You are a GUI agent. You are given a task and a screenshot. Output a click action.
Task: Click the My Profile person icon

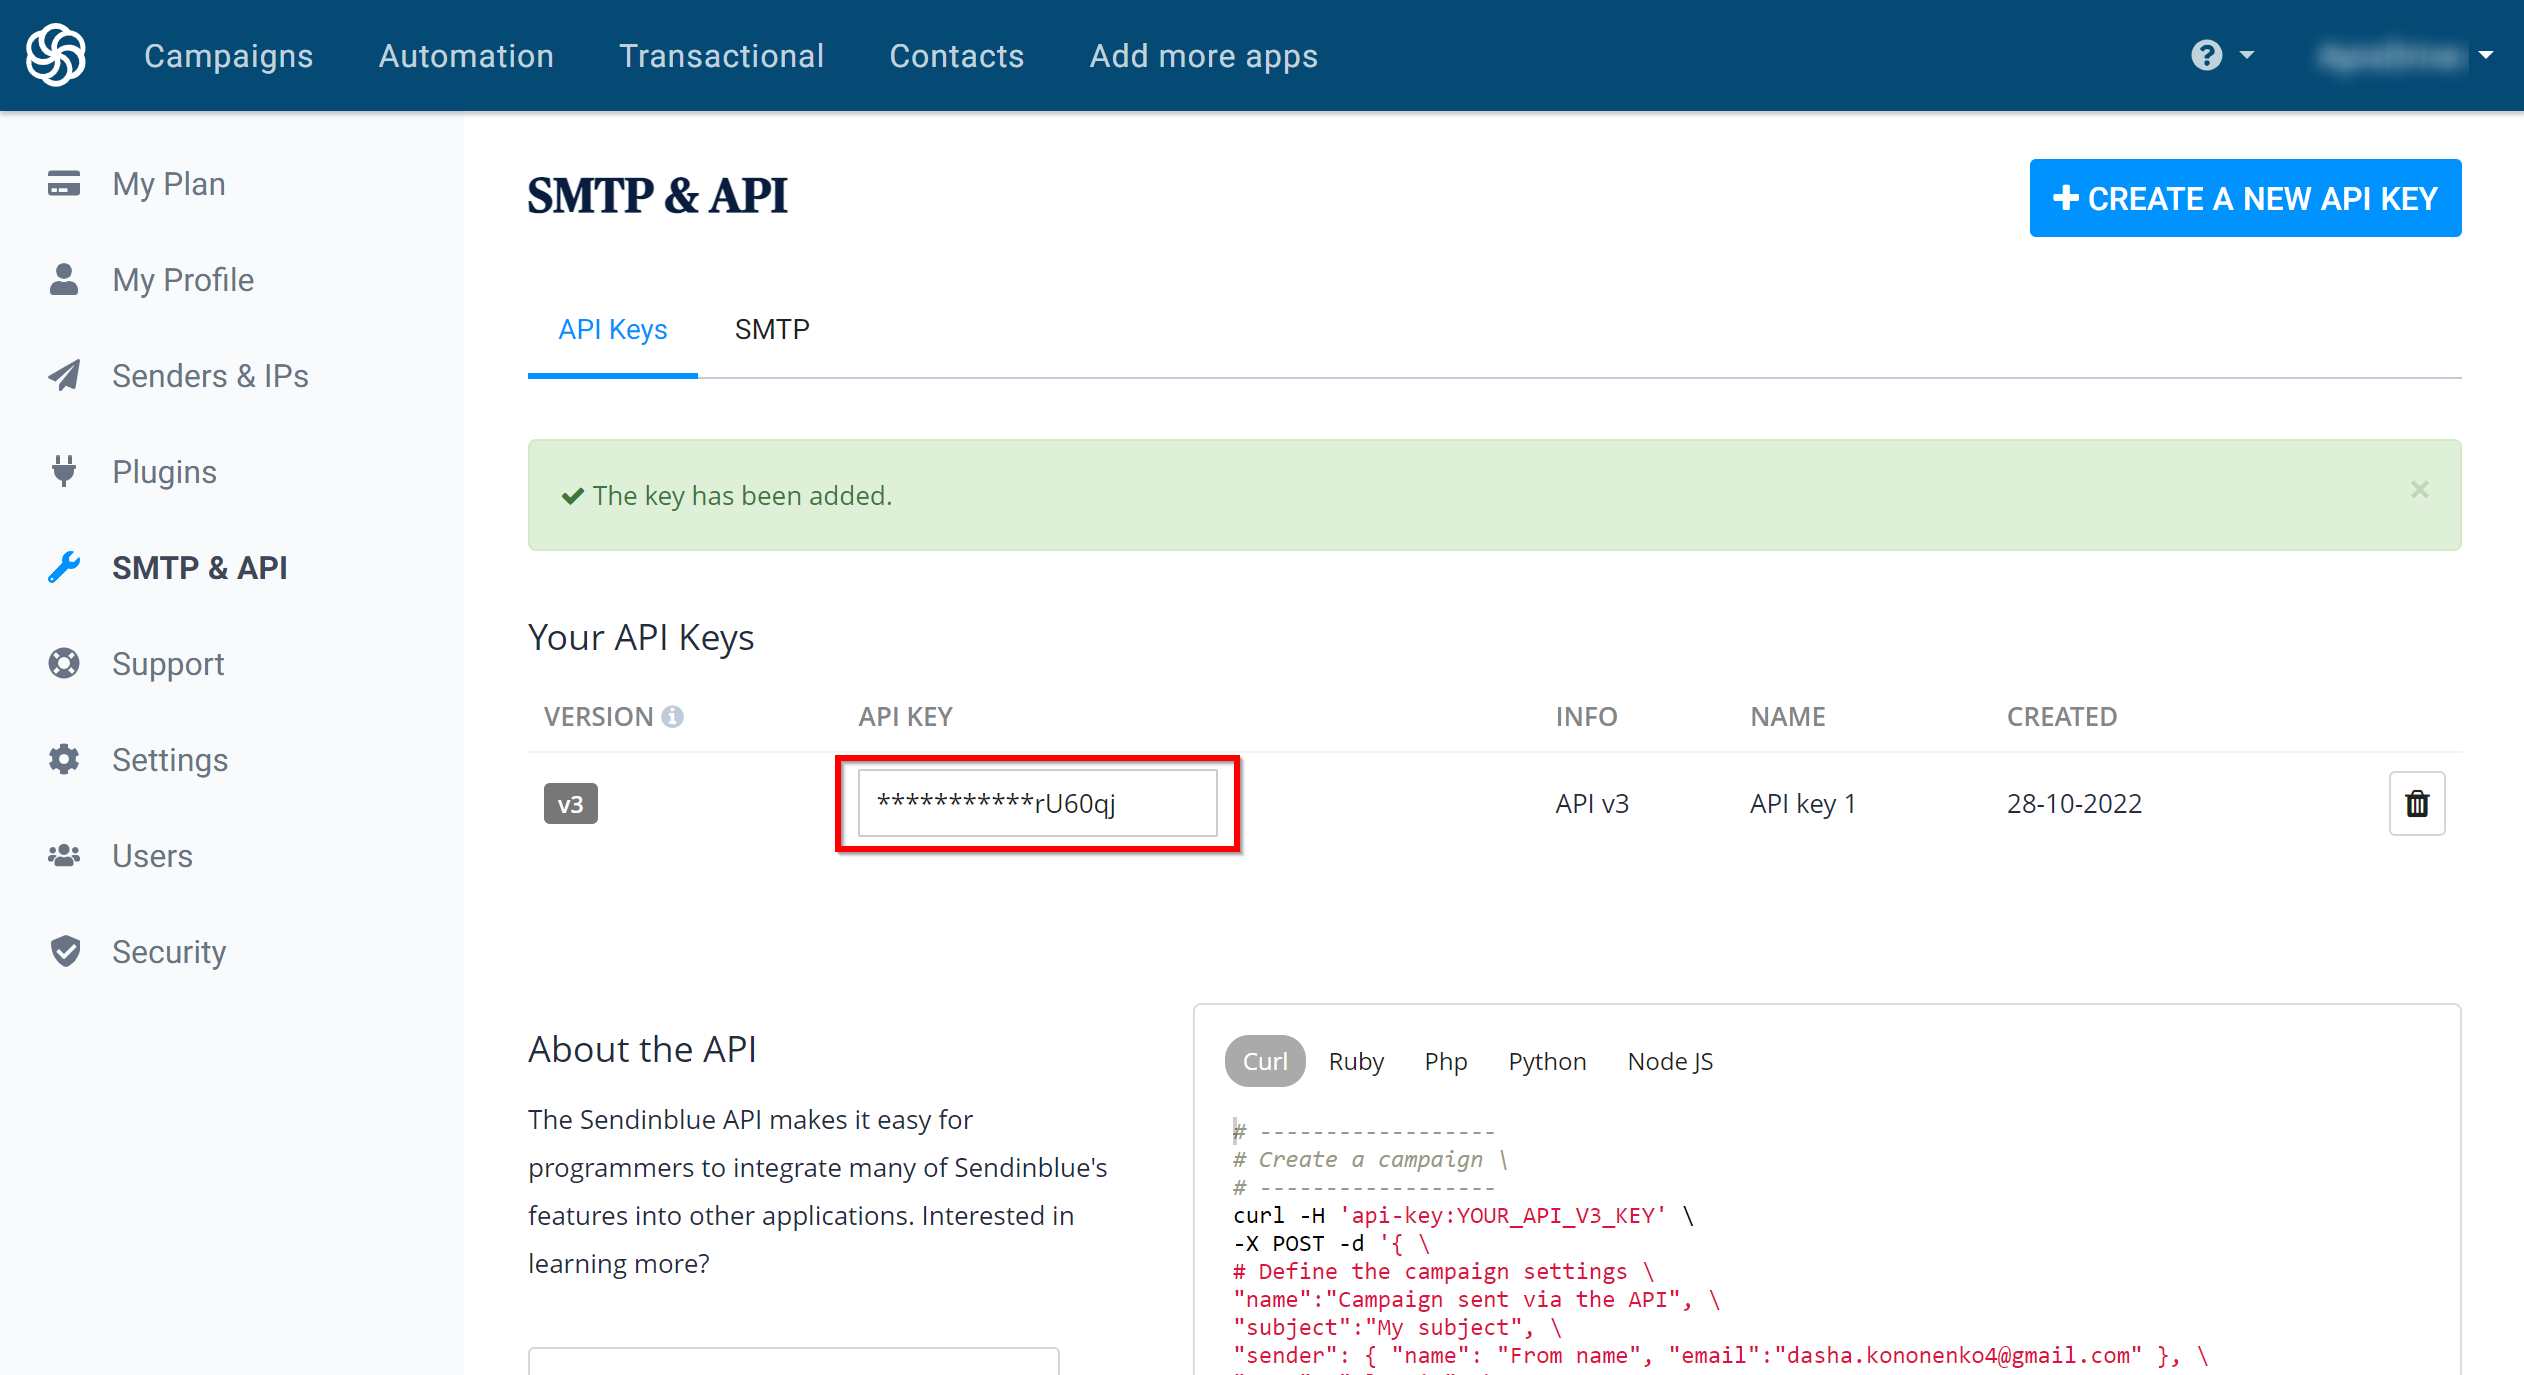pyautogui.click(x=64, y=280)
